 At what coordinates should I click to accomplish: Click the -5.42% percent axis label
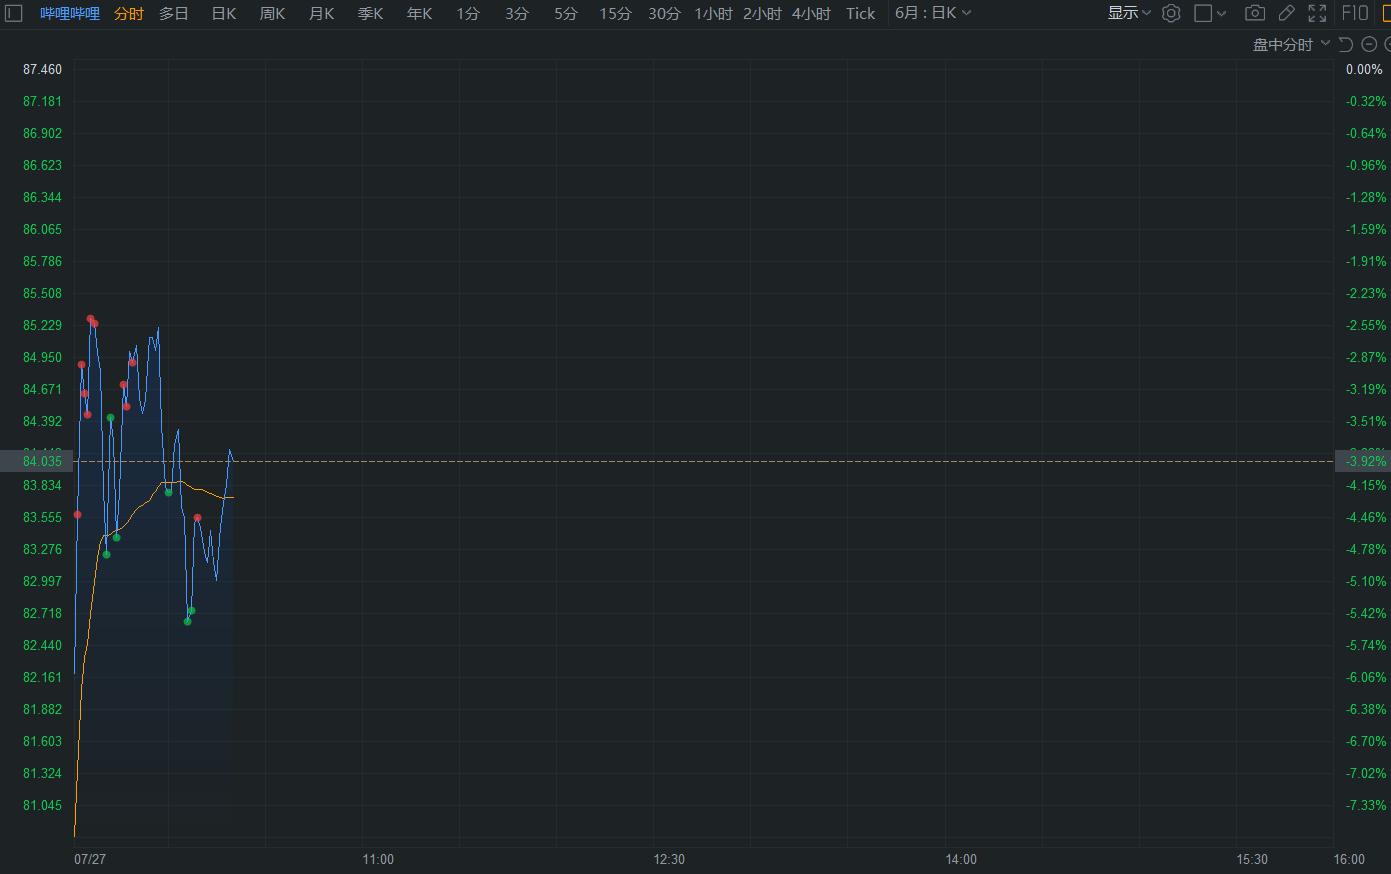tap(1366, 613)
